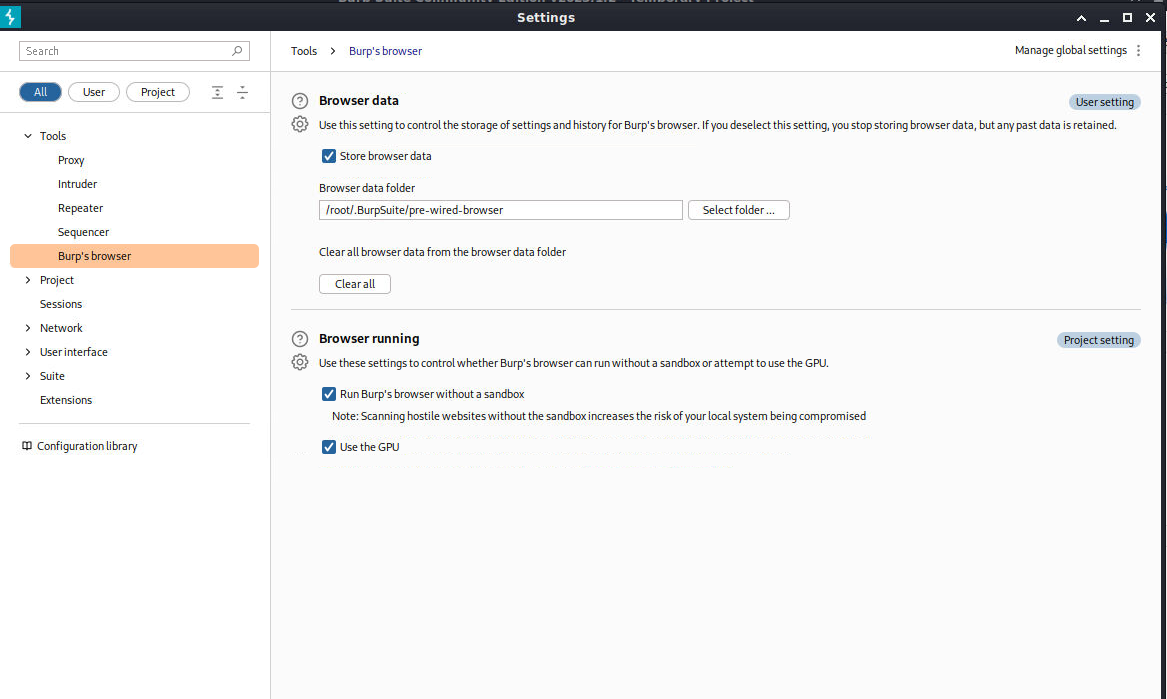Open Sequencer settings in tree
The image size is (1167, 699).
tap(83, 232)
